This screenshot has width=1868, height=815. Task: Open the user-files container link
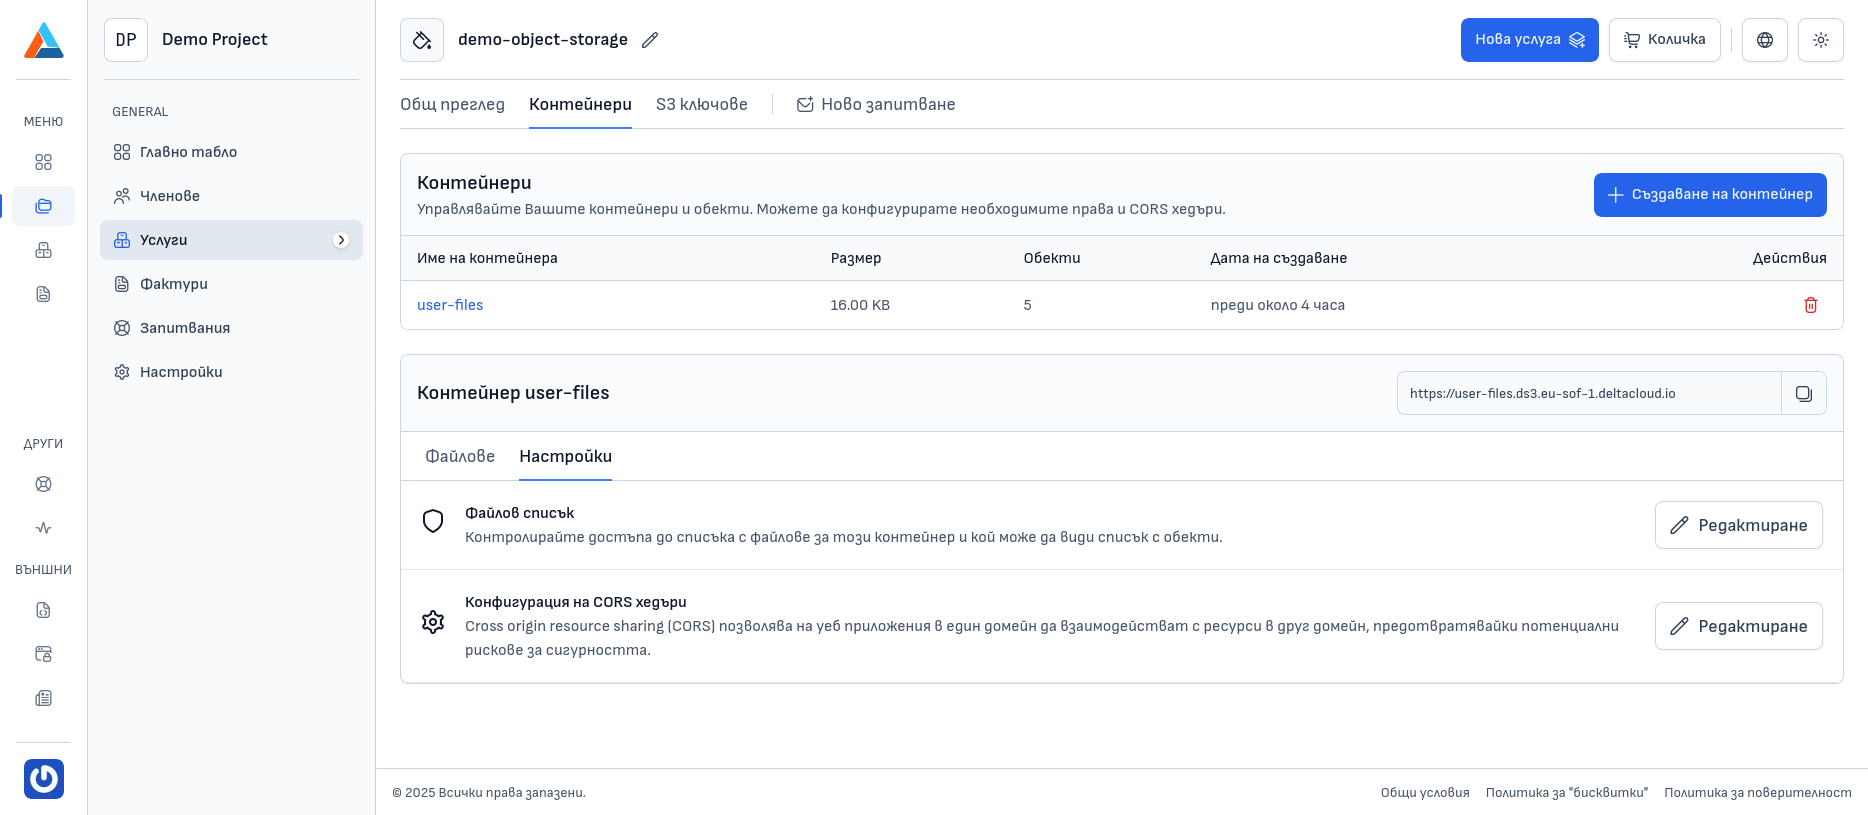tap(450, 305)
